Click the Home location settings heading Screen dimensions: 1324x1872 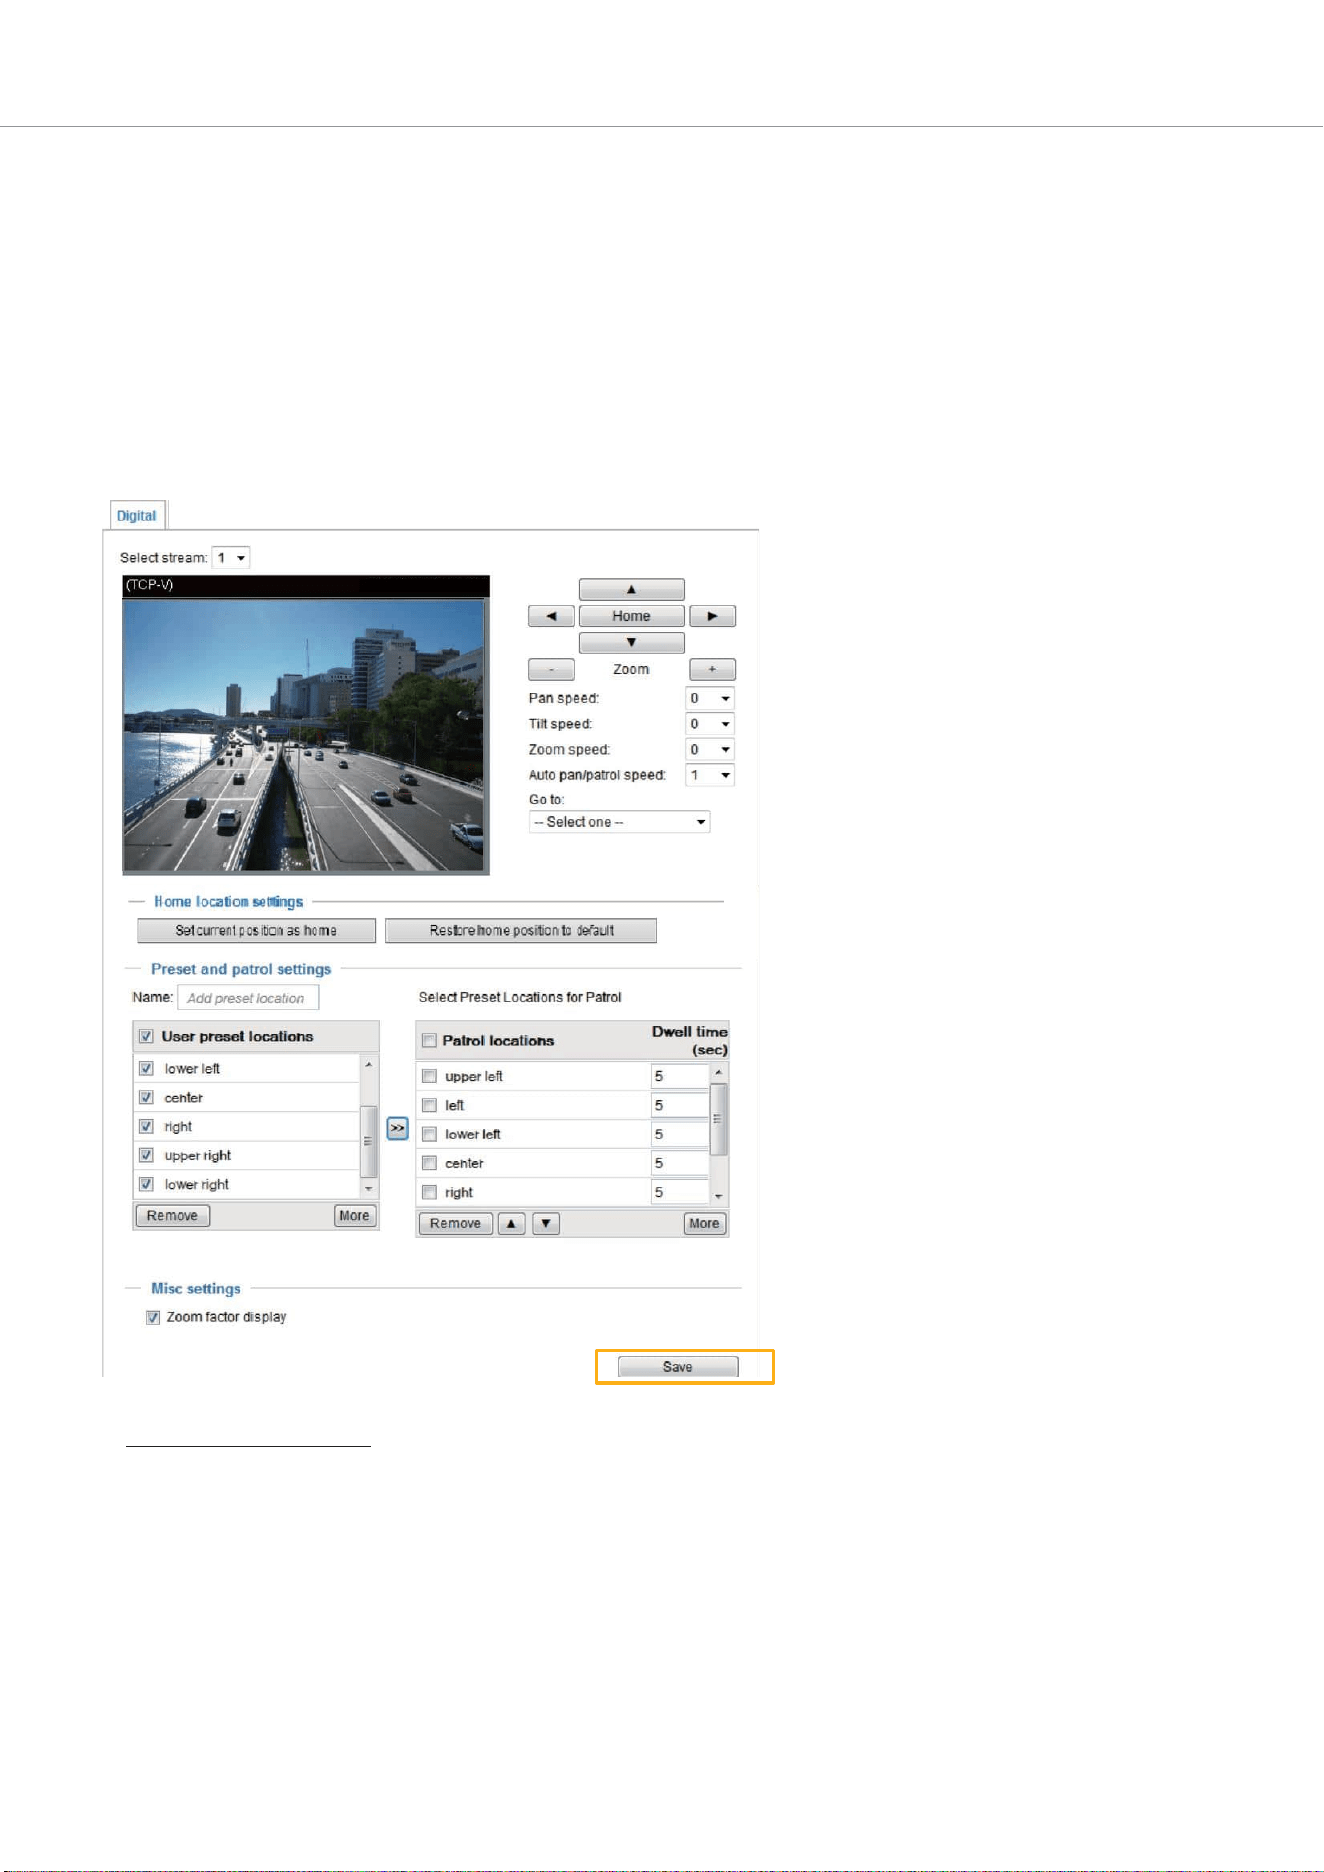[228, 902]
